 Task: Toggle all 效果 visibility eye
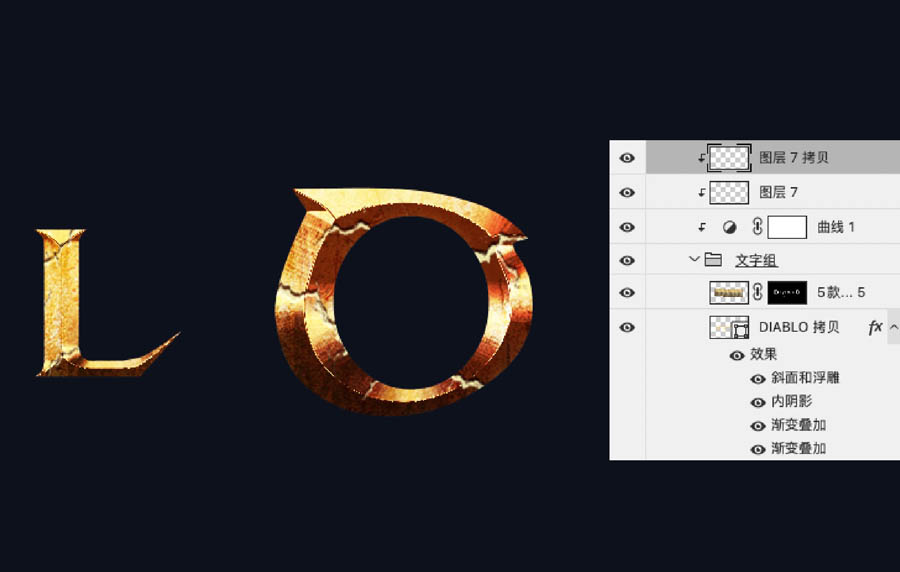coord(737,355)
